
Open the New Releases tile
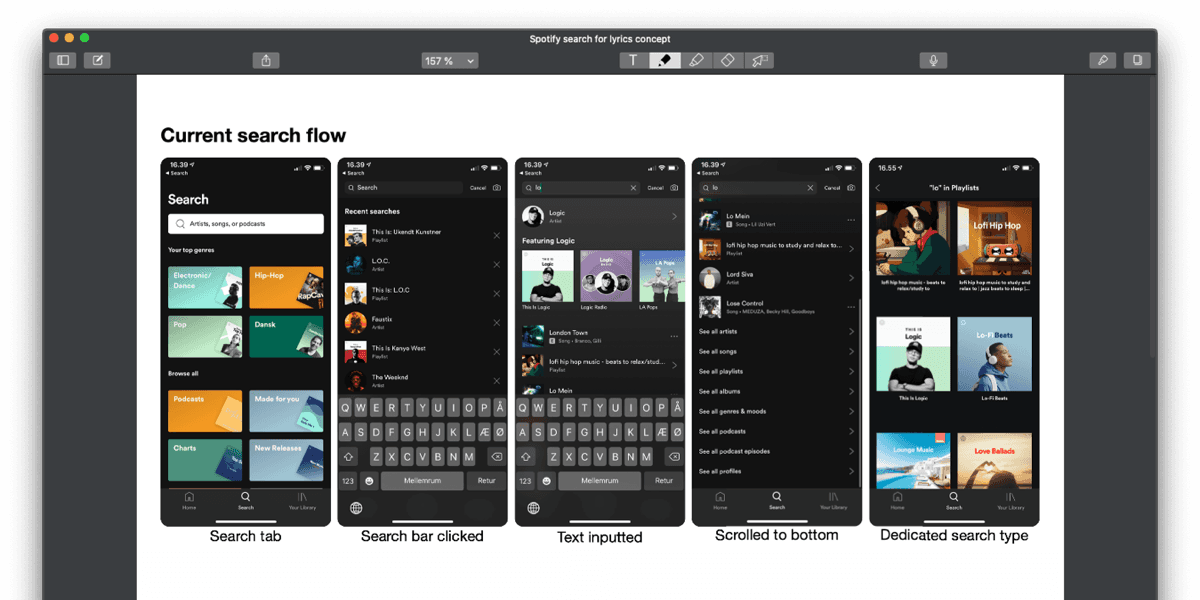(286, 460)
